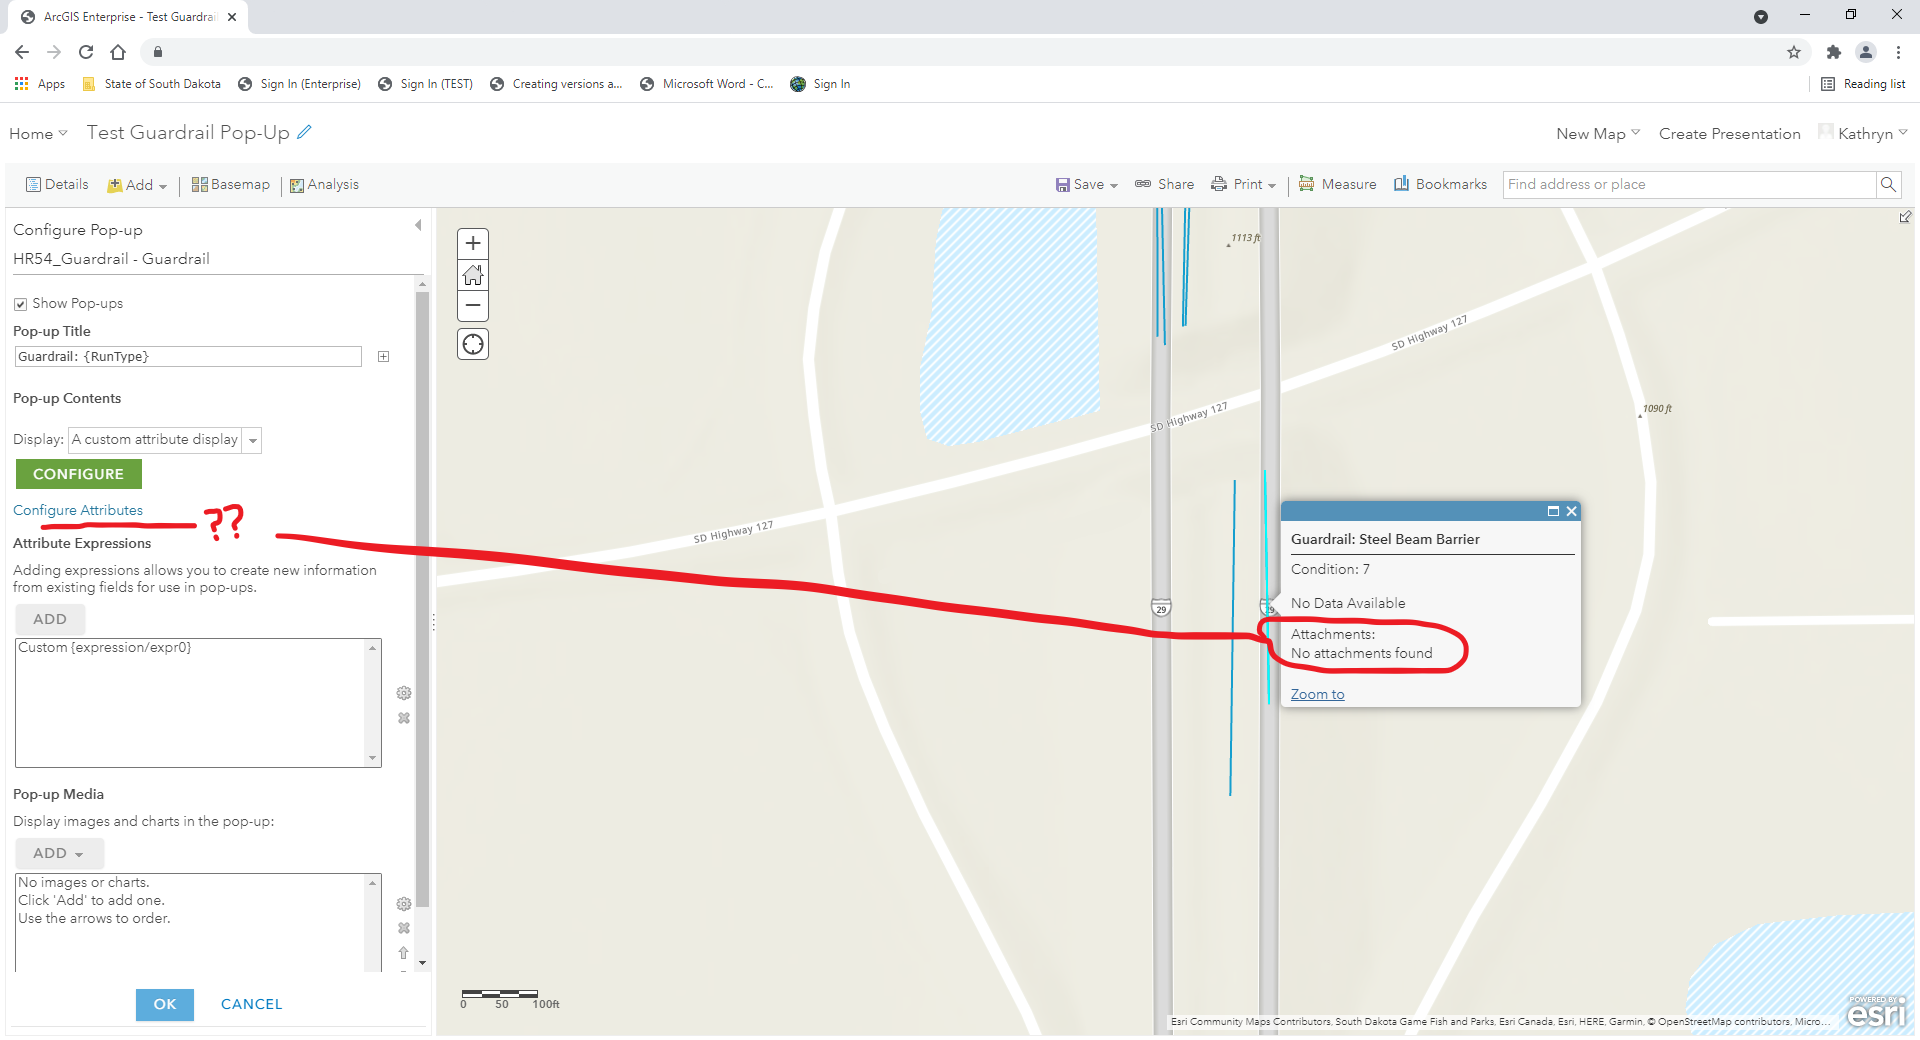Open Creating versions bookmark
Image resolution: width=1920 pixels, height=1040 pixels.
click(557, 84)
